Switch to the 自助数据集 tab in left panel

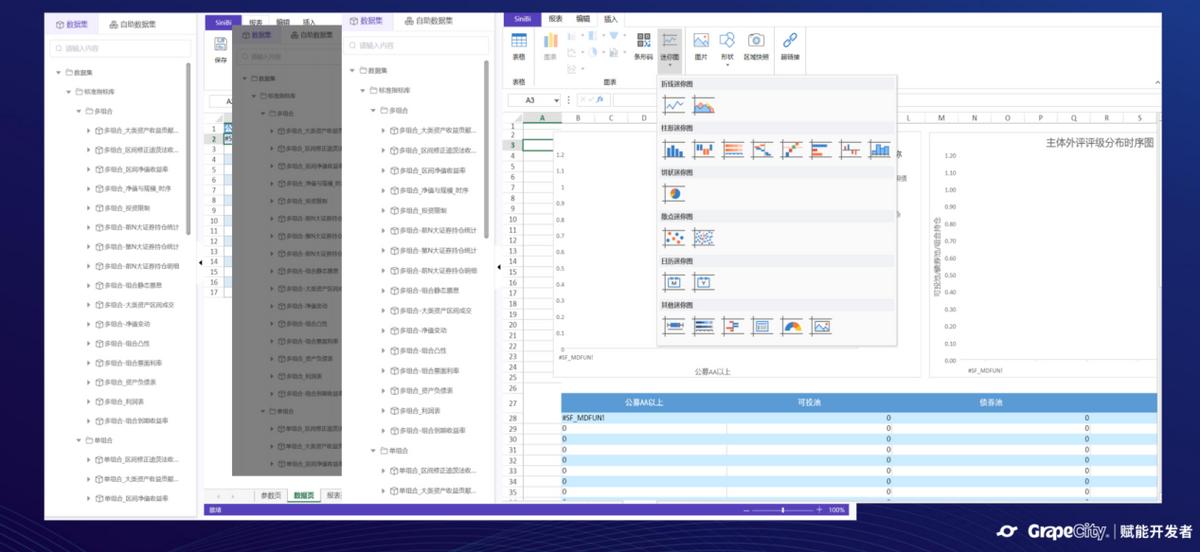133,23
